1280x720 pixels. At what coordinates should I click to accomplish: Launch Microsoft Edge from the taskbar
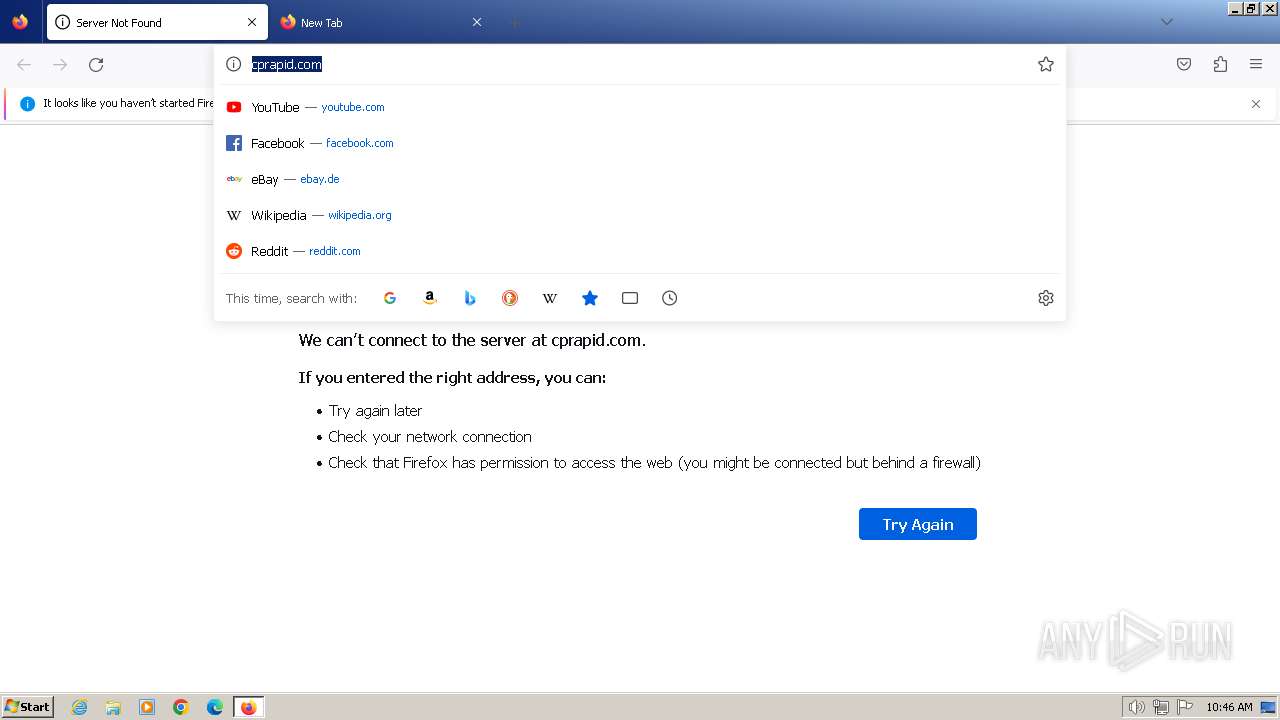tap(215, 707)
